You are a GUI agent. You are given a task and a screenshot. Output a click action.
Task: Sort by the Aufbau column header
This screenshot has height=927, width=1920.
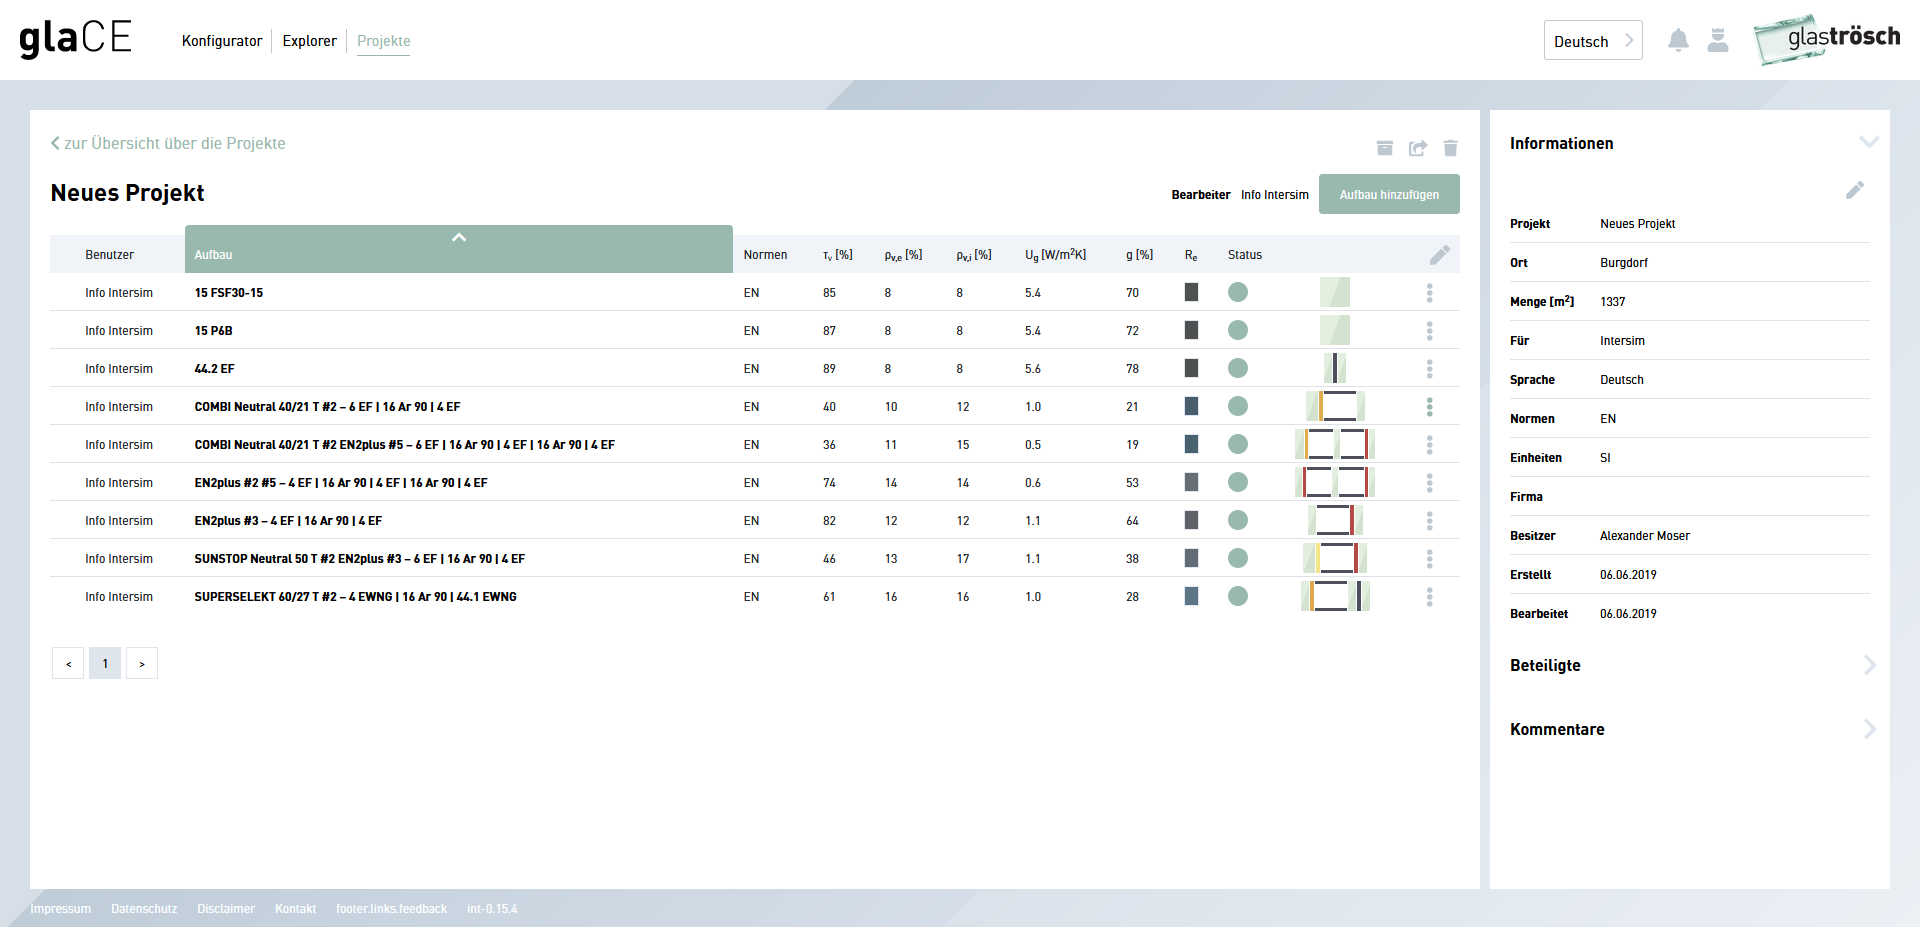(459, 249)
